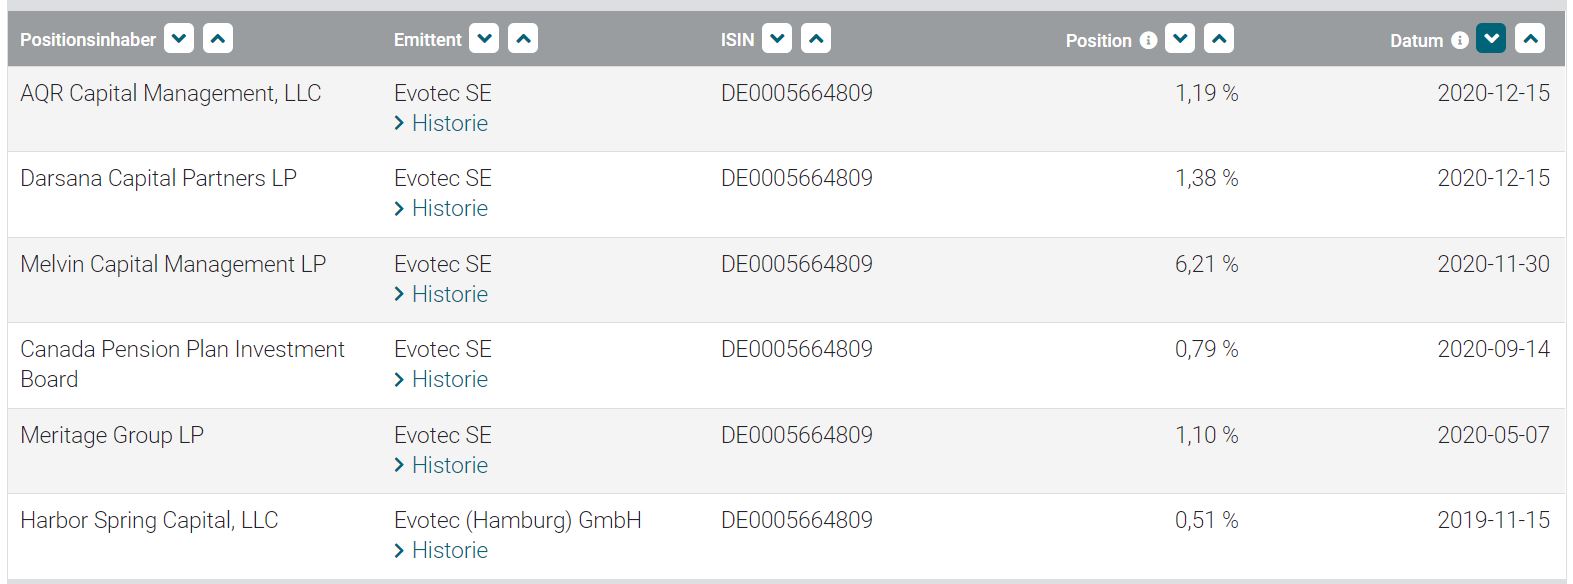Click the Position info icon
The height and width of the screenshot is (584, 1573).
[1148, 40]
